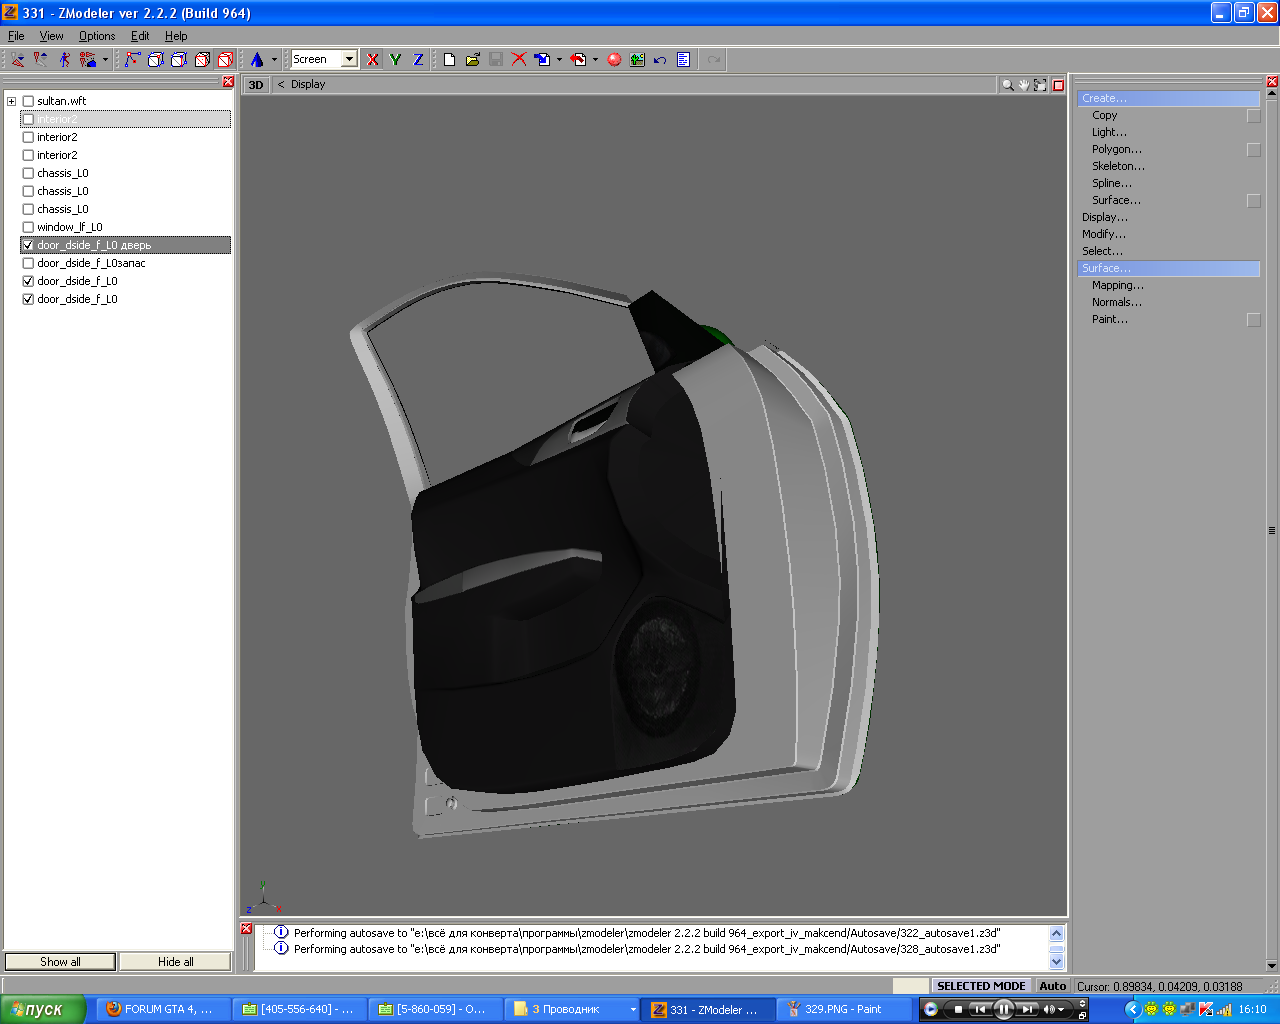Open the Options menu

click(97, 36)
